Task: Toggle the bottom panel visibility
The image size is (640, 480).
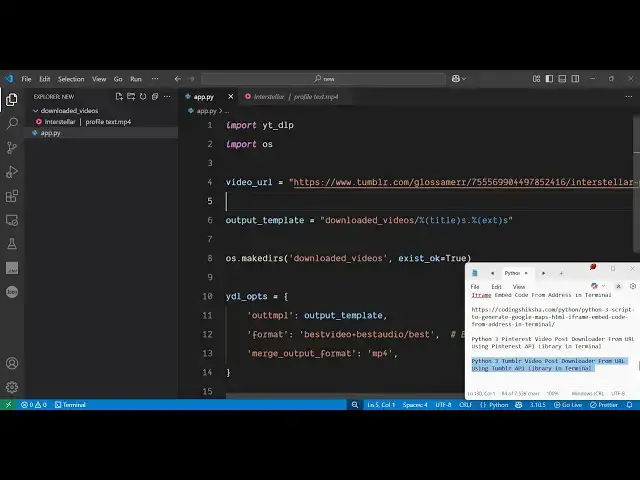Action: (x=562, y=78)
